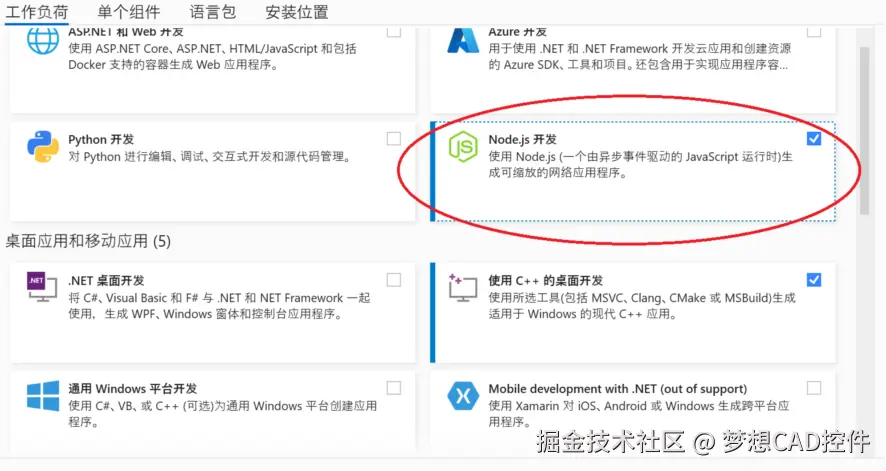Click the C++ description mentioning MSVC、Clang、CMake

pos(642,306)
